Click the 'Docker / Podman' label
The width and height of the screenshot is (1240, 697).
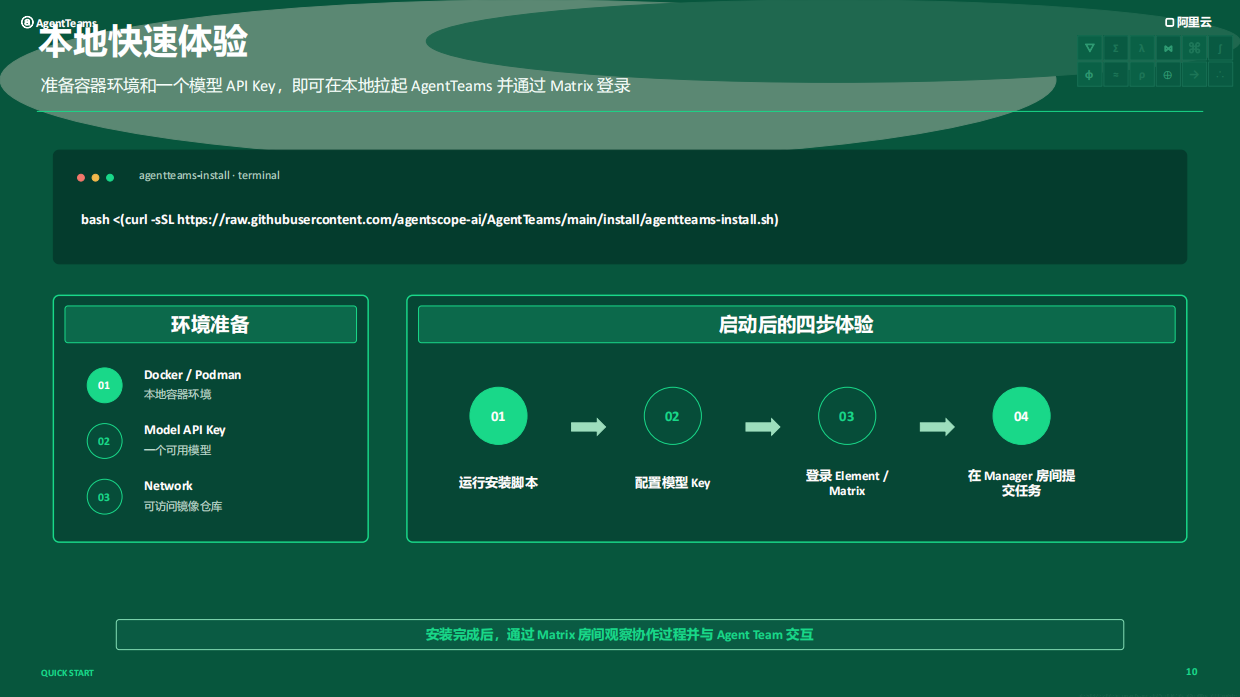click(192, 375)
